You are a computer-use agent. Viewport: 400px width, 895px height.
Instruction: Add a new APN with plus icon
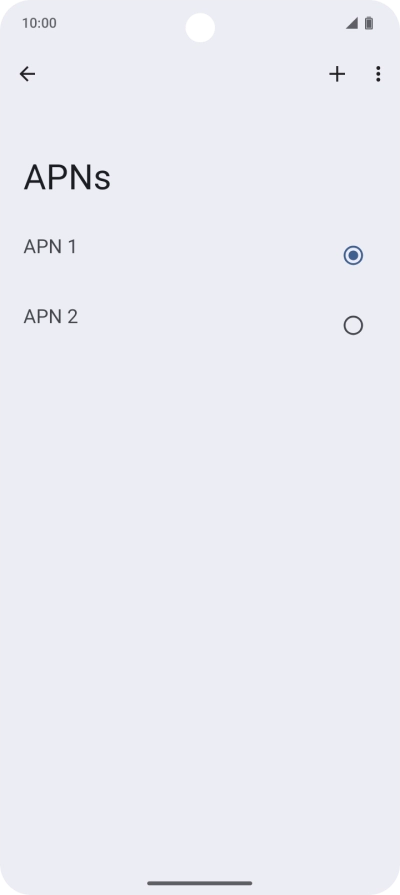pyautogui.click(x=337, y=74)
